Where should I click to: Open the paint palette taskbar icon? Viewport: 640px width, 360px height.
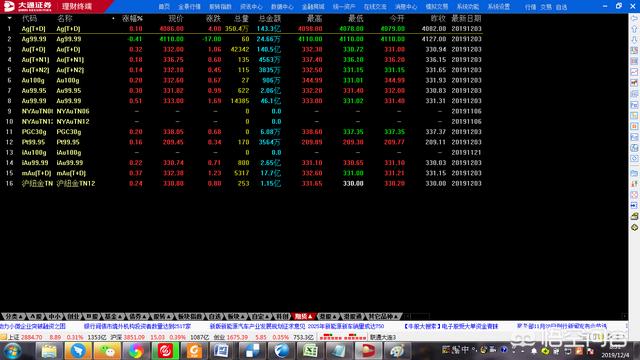tap(397, 351)
